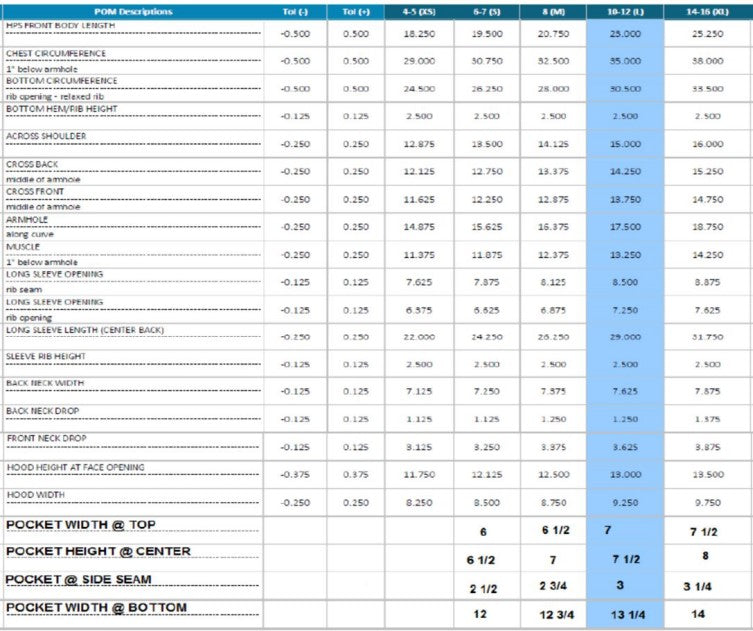753x631 pixels.
Task: Select the highlighted 10-12 (L) column header
Action: click(624, 12)
